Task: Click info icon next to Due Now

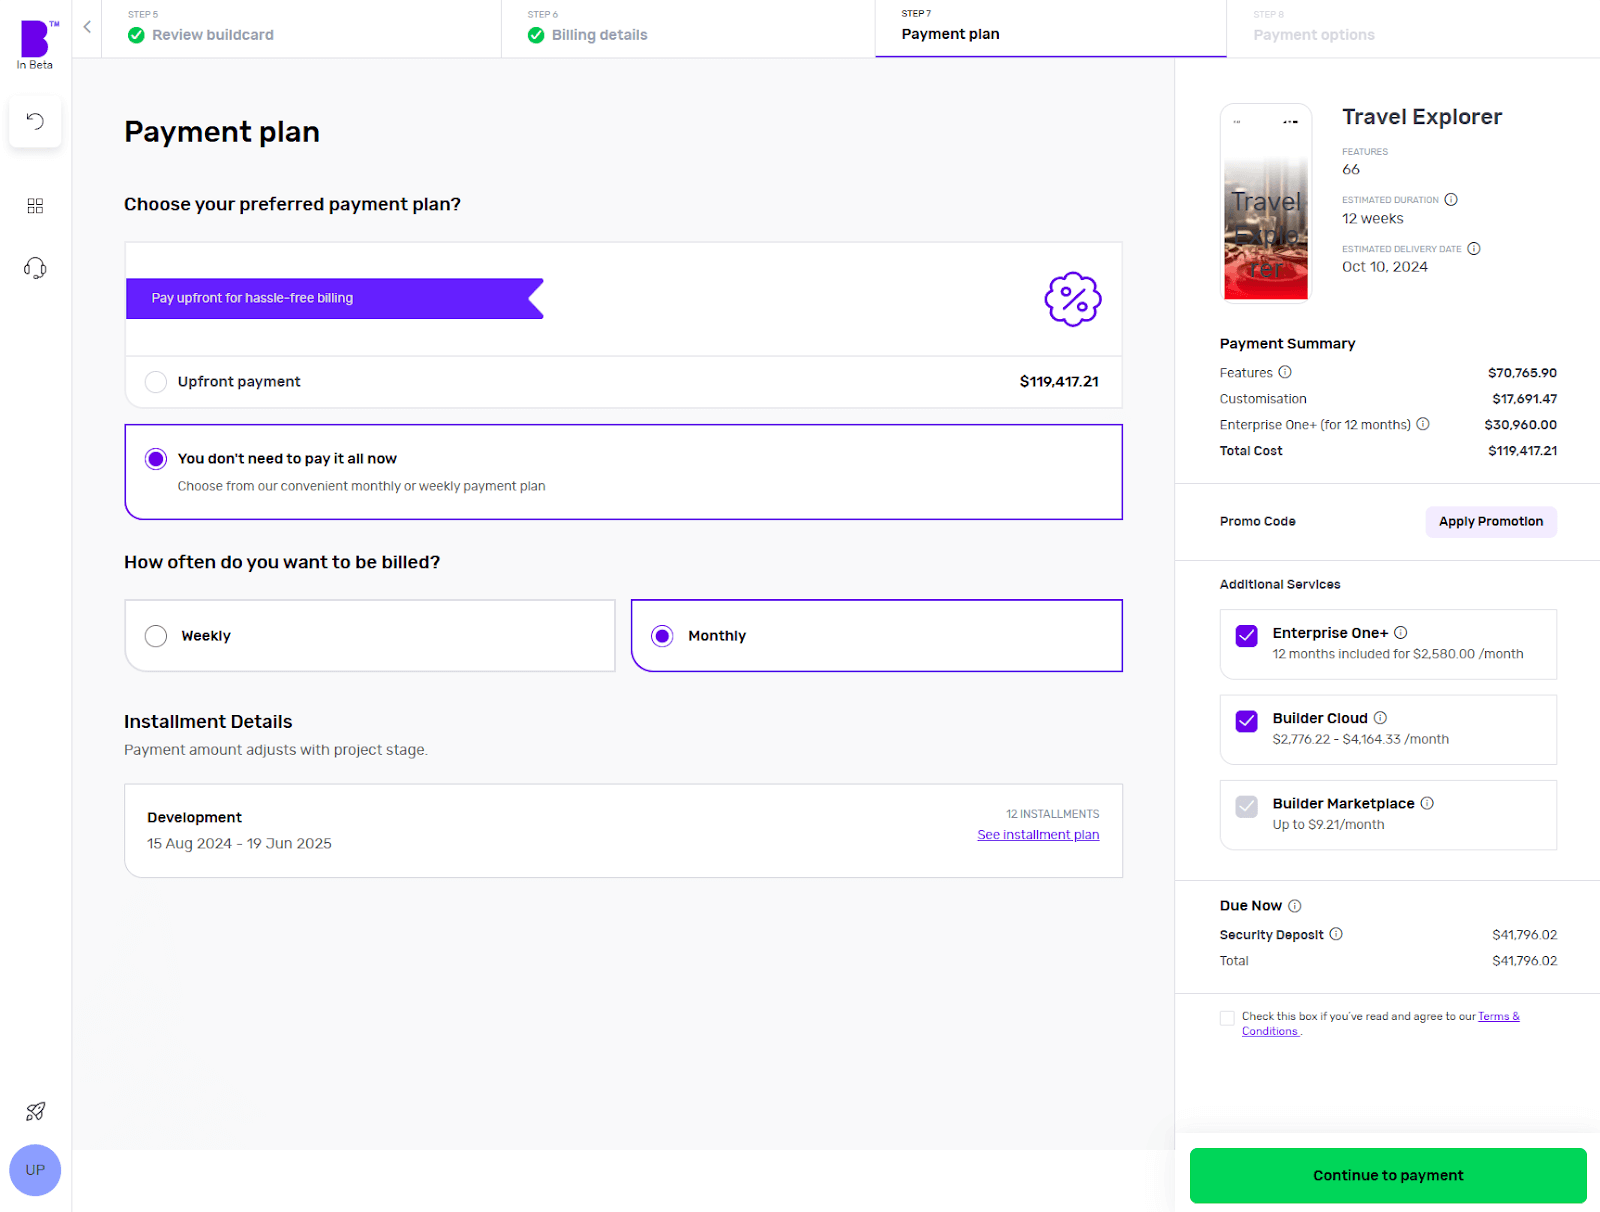Action: click(x=1295, y=906)
